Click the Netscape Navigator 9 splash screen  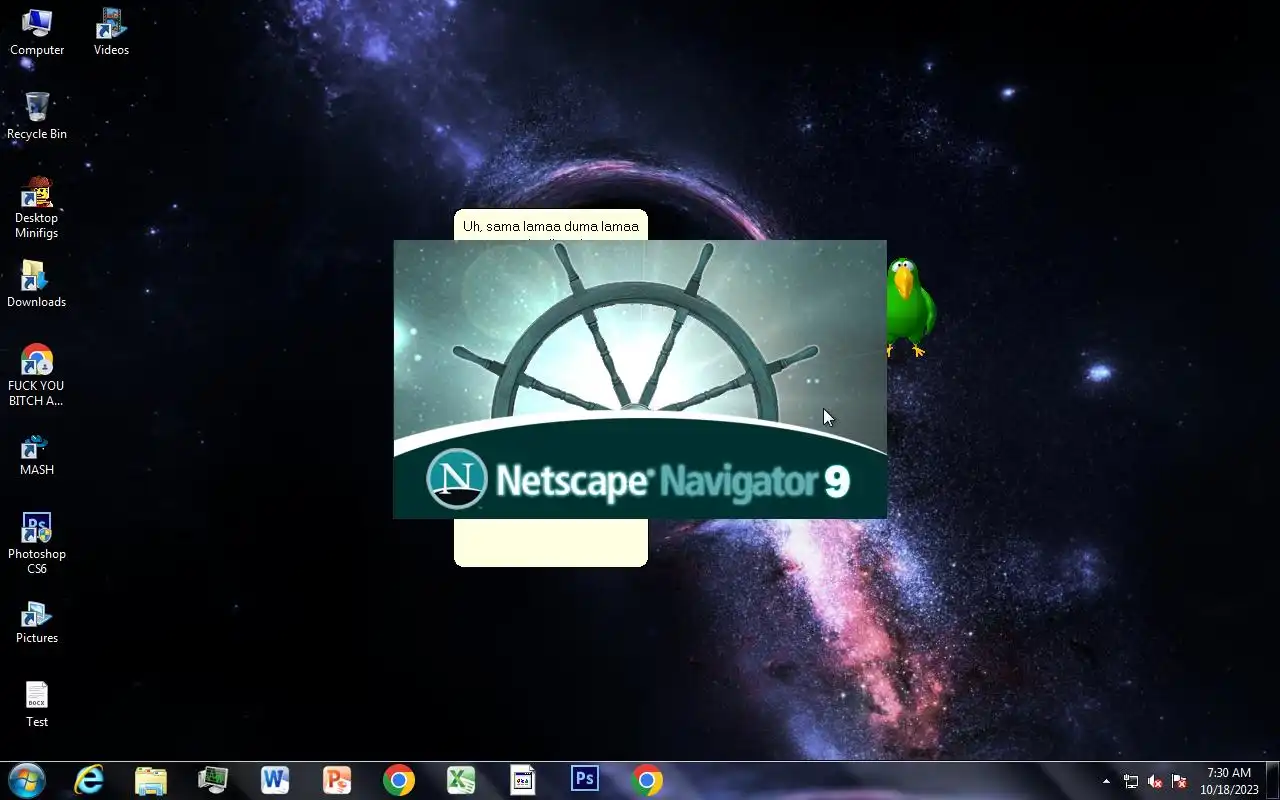tap(640, 379)
